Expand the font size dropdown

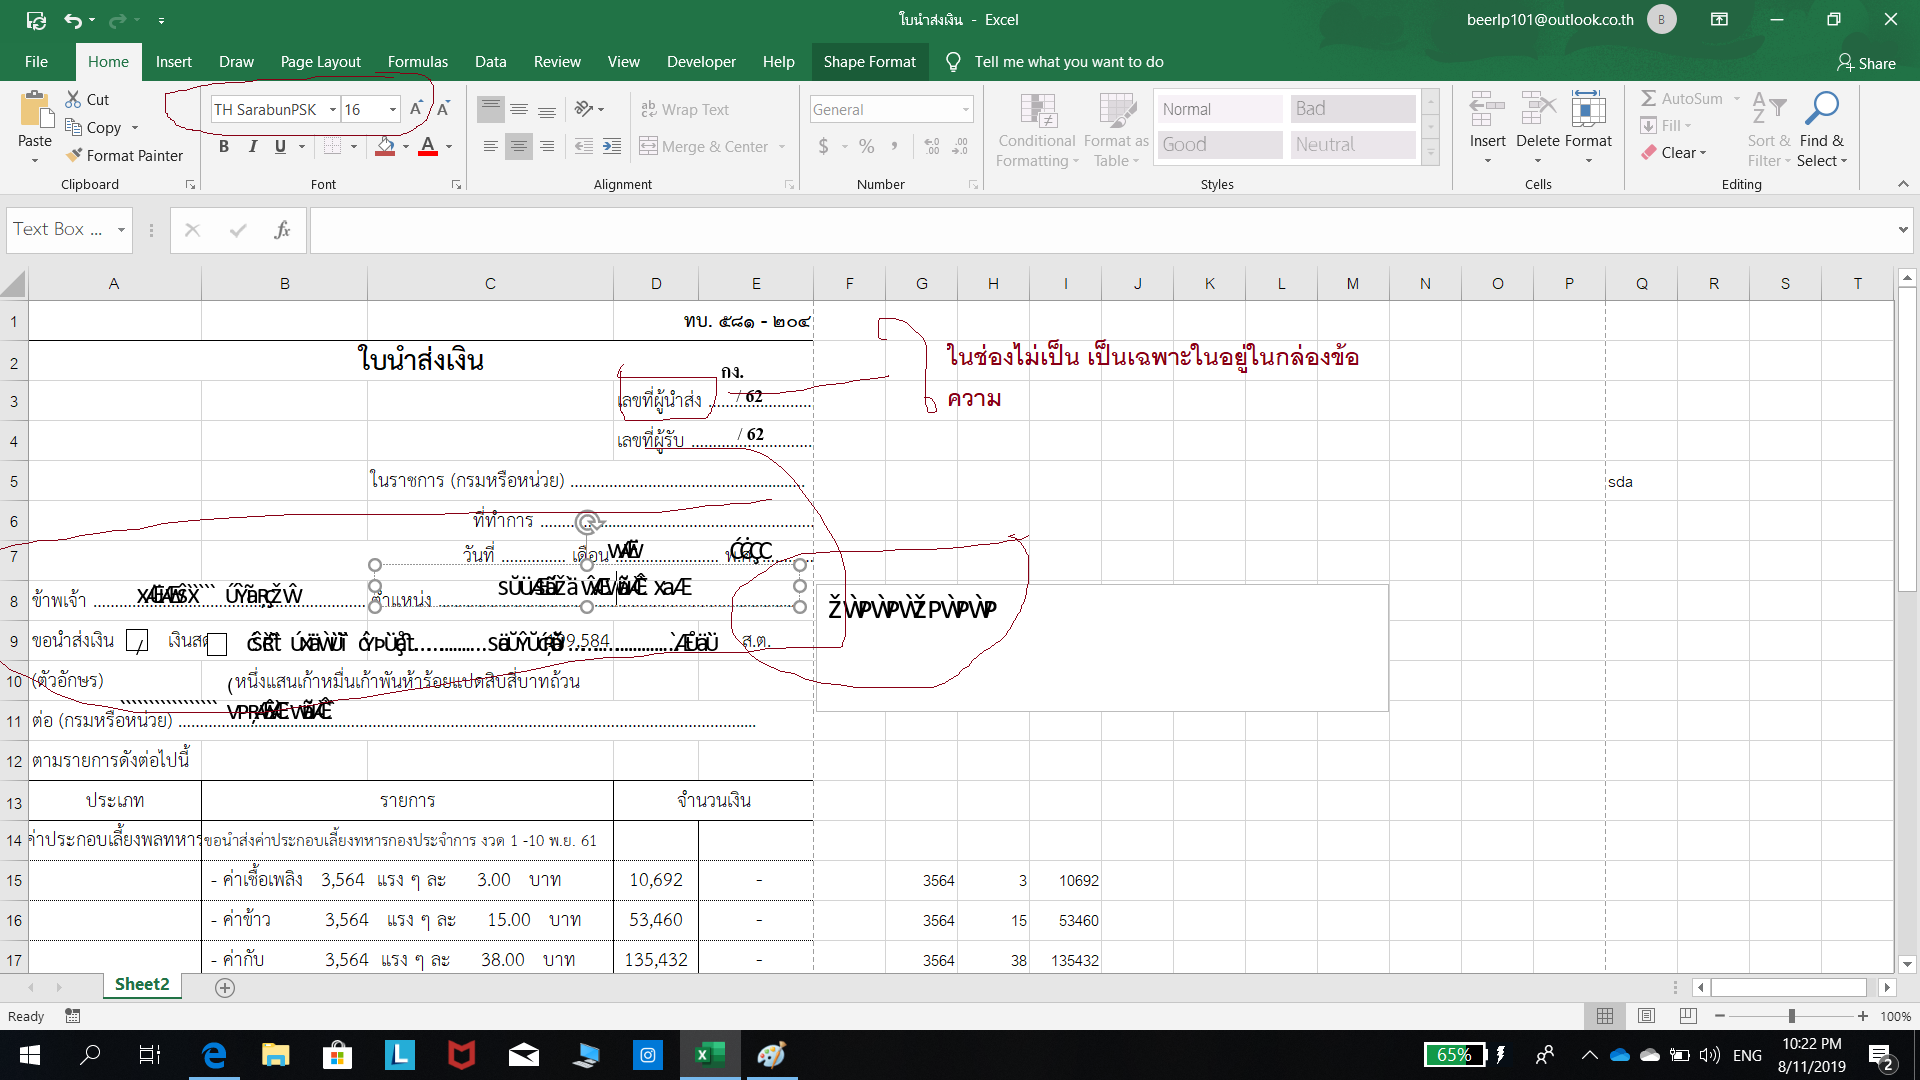pyautogui.click(x=393, y=109)
